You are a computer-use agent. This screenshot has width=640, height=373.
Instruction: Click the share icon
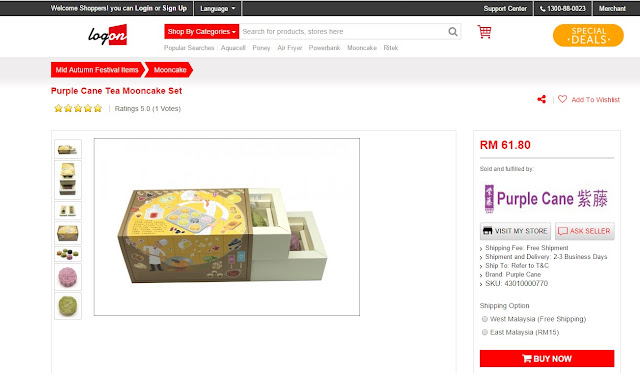[542, 99]
